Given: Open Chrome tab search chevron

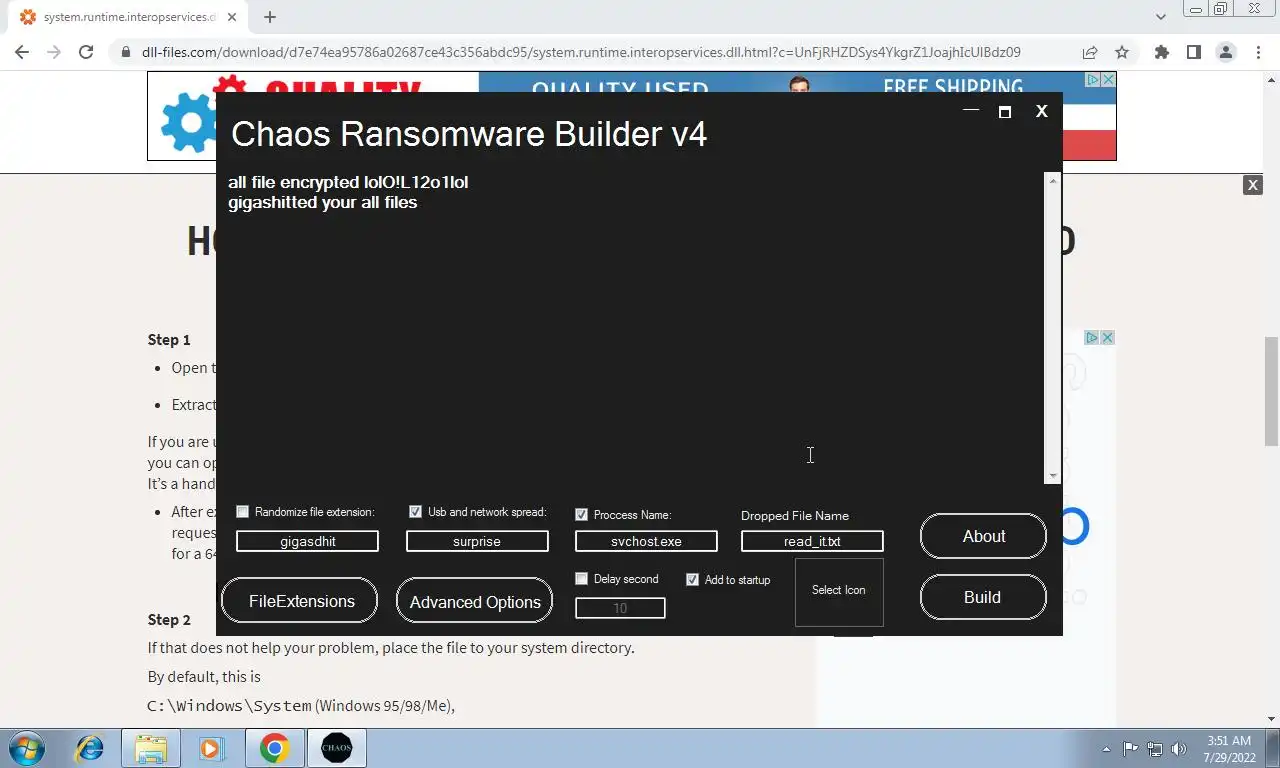Looking at the screenshot, I should pos(1160,17).
